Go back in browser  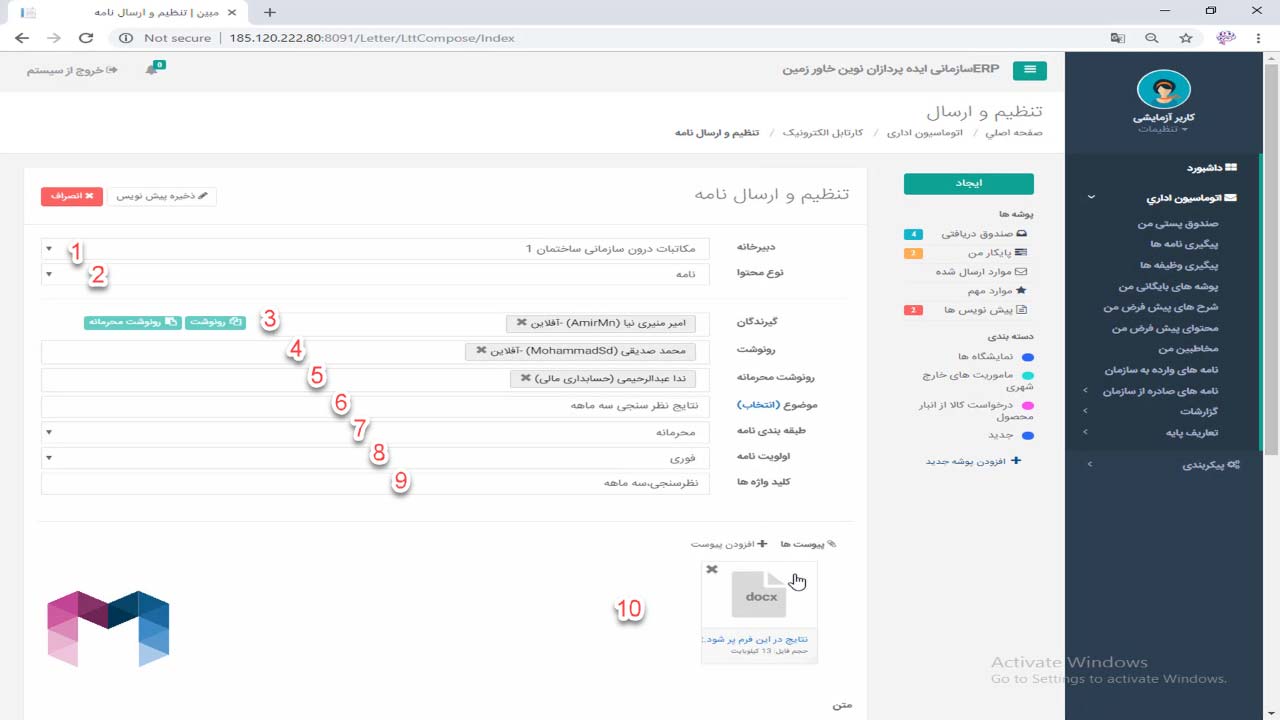(22, 38)
